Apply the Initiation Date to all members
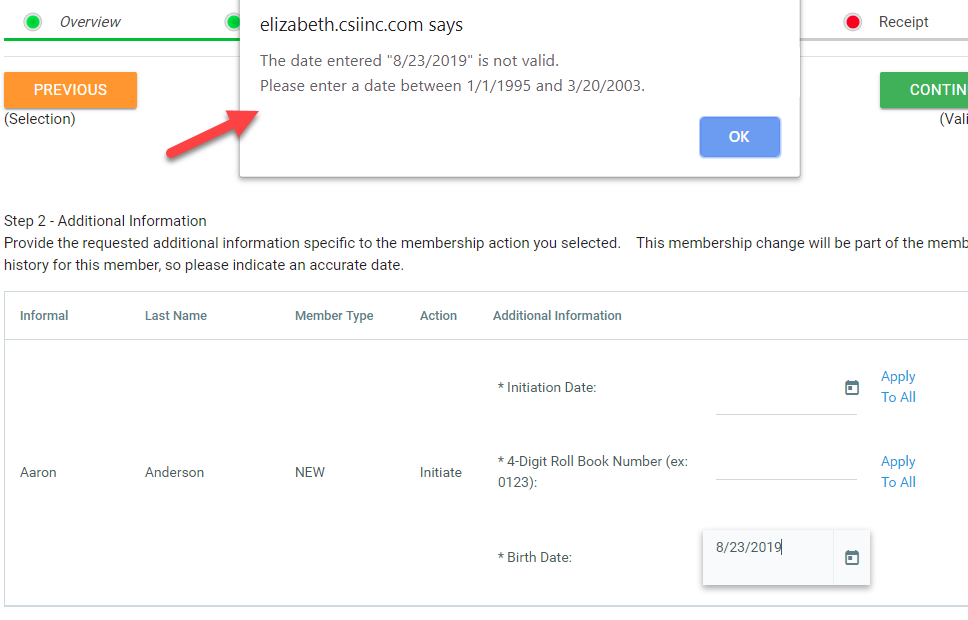The height and width of the screenshot is (620, 968). coord(898,387)
